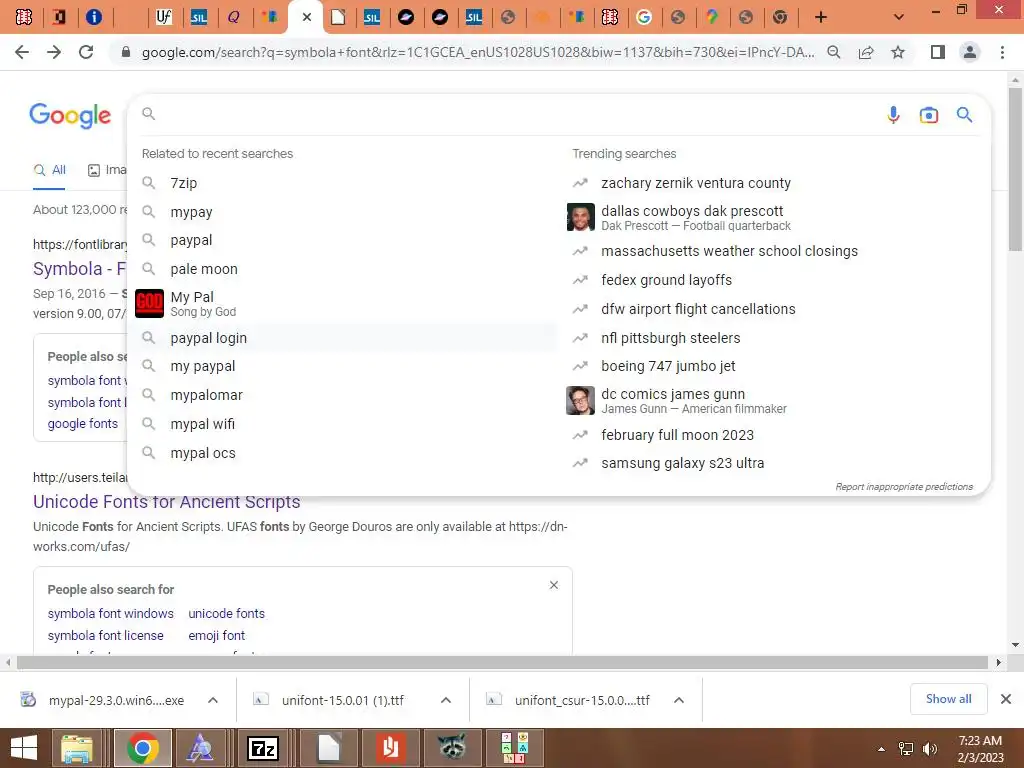The image size is (1024, 768).
Task: Open the zoom magnifier in address bar
Action: (x=834, y=52)
